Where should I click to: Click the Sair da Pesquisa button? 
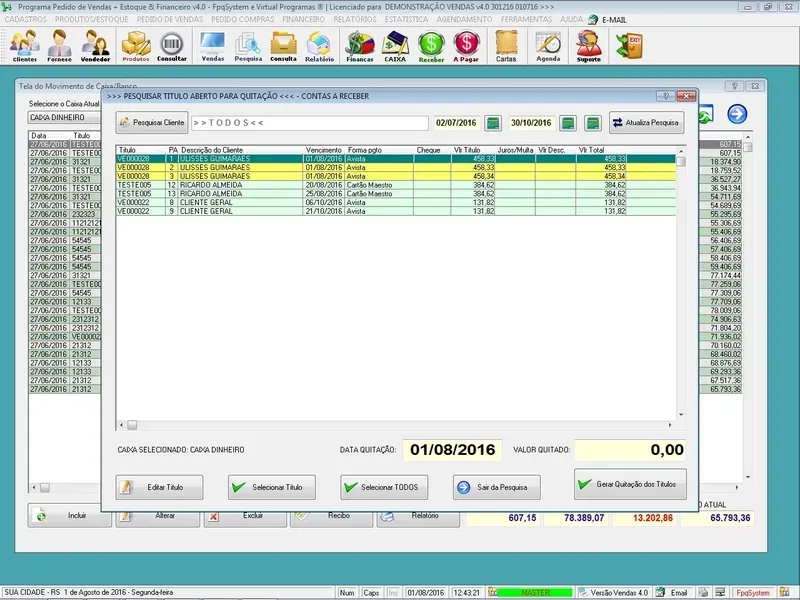(x=497, y=487)
